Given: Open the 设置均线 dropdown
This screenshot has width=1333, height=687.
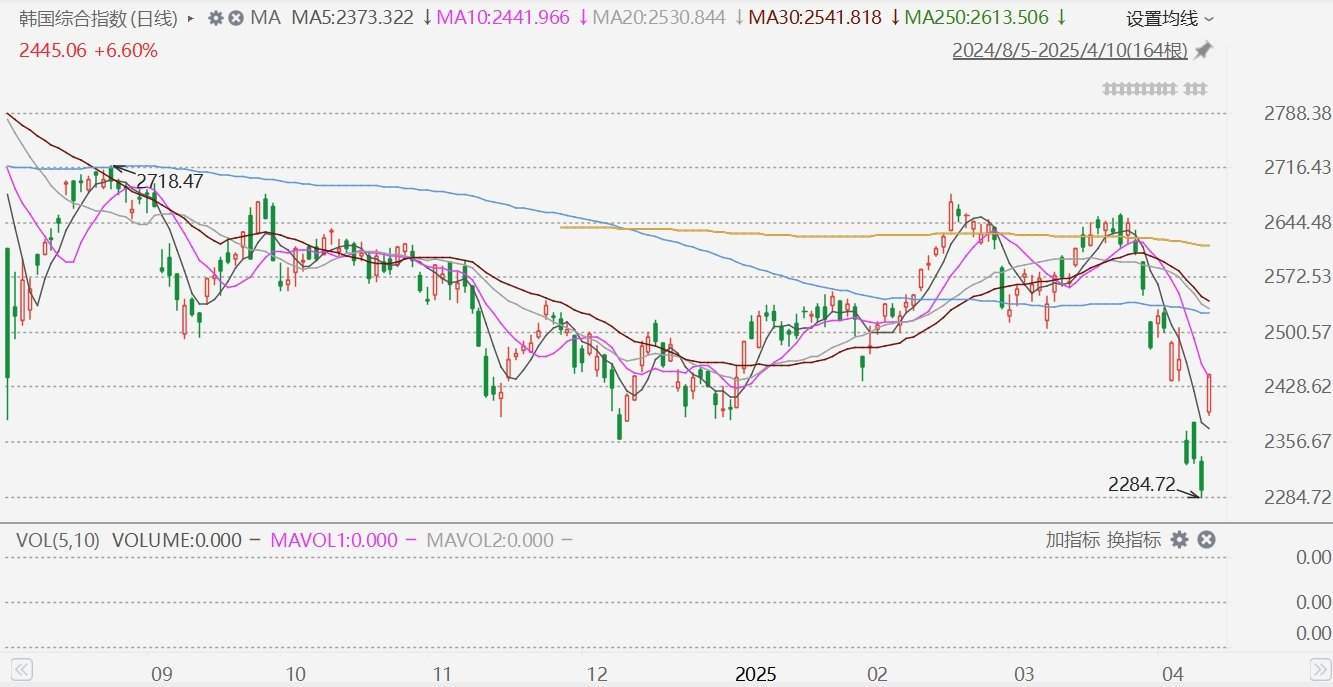Looking at the screenshot, I should pyautogui.click(x=1169, y=18).
